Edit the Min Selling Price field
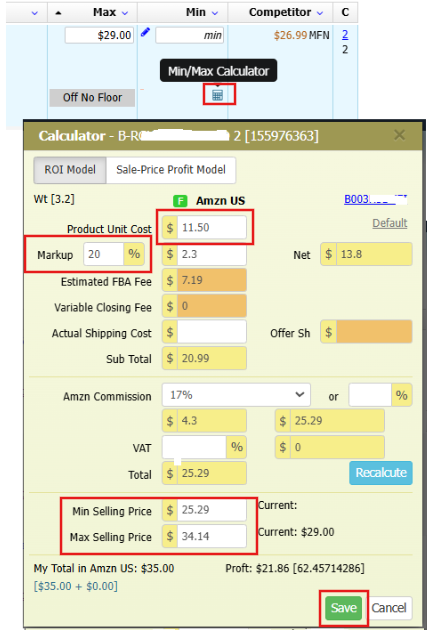Viewport: 427px width, 630px height. pyautogui.click(x=212, y=510)
